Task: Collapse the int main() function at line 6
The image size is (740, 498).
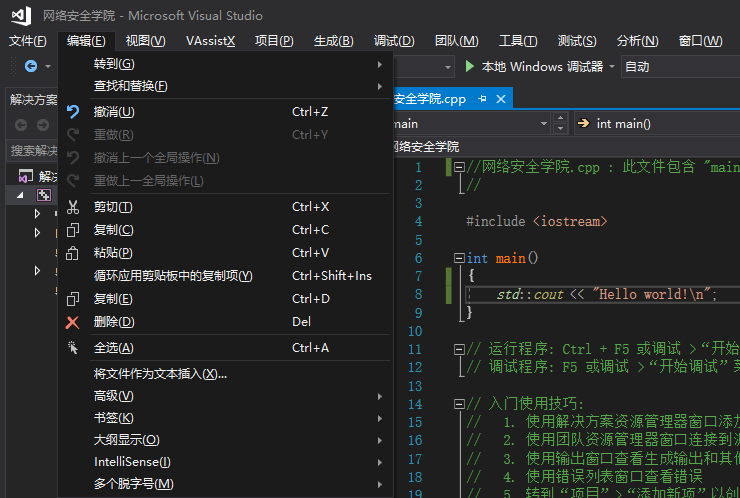Action: pos(459,258)
